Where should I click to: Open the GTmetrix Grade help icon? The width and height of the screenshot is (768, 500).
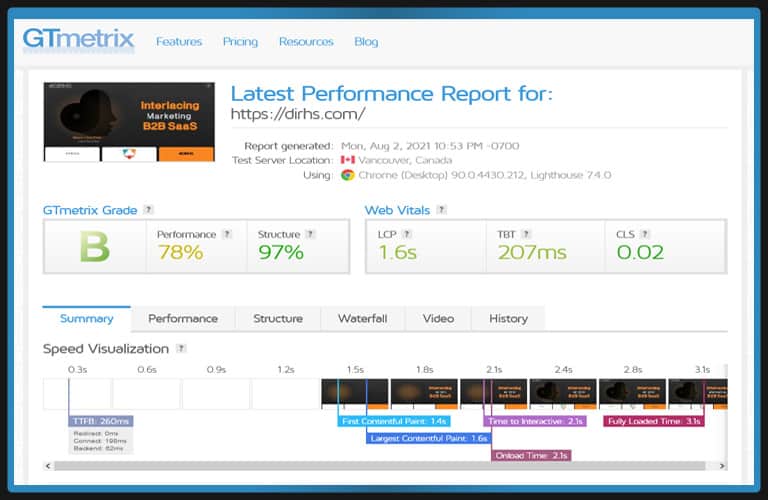point(148,210)
